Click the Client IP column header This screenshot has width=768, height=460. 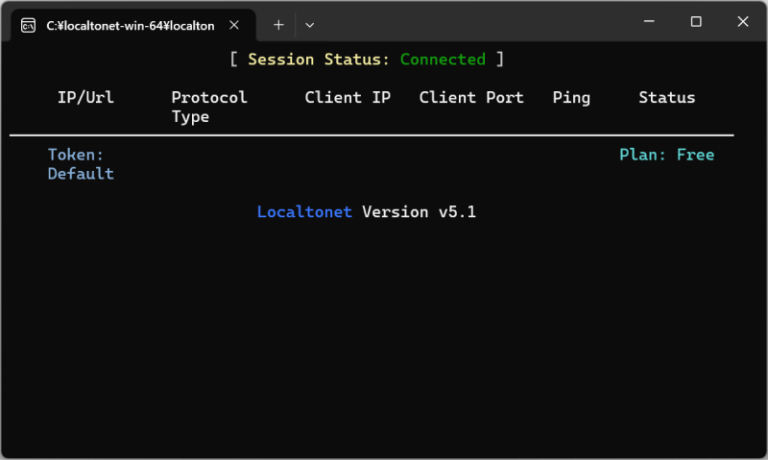348,97
